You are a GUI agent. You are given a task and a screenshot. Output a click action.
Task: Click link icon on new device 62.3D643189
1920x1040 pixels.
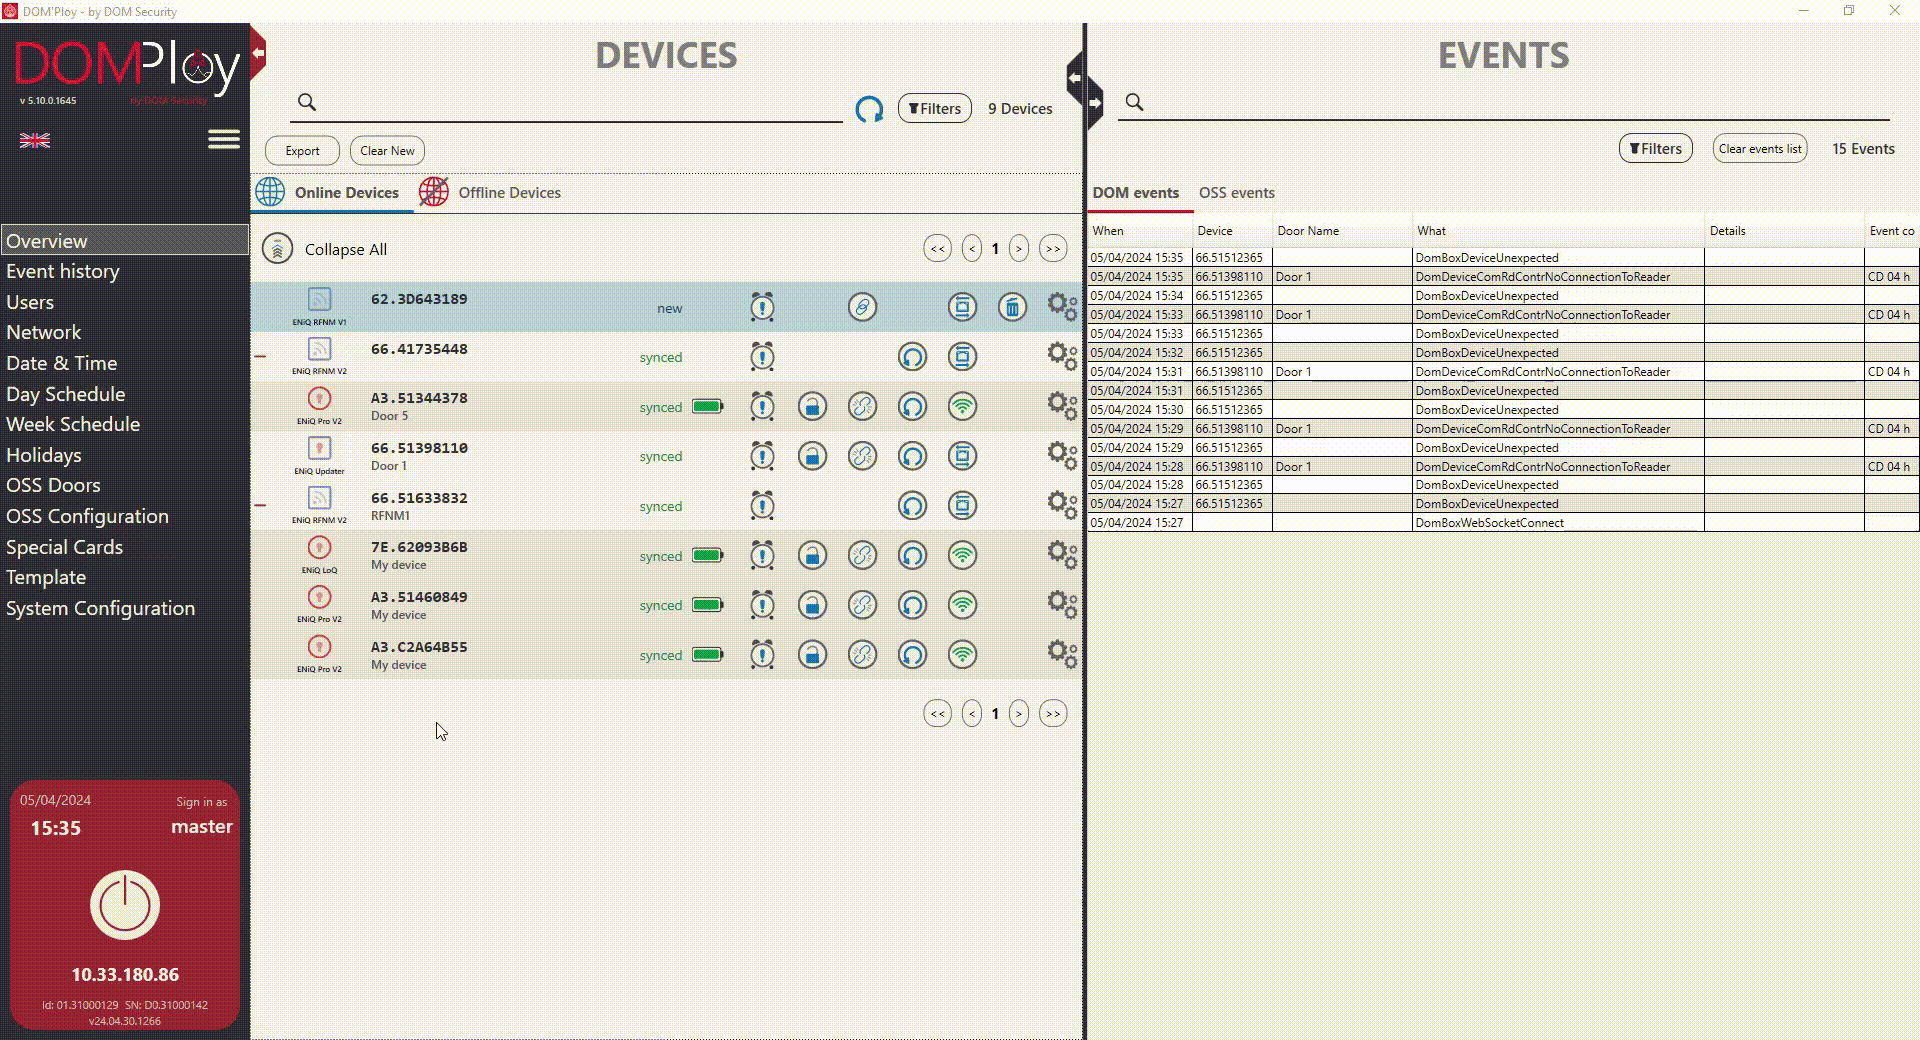[x=862, y=307]
